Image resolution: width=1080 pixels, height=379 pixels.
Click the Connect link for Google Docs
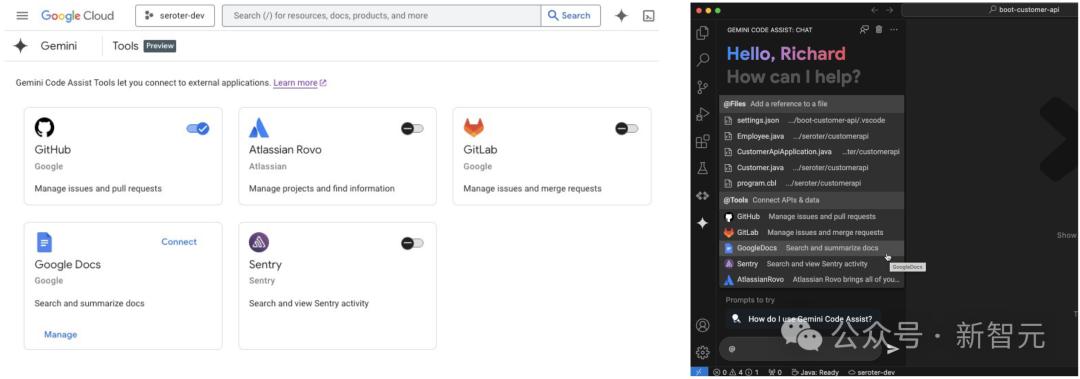tap(179, 242)
